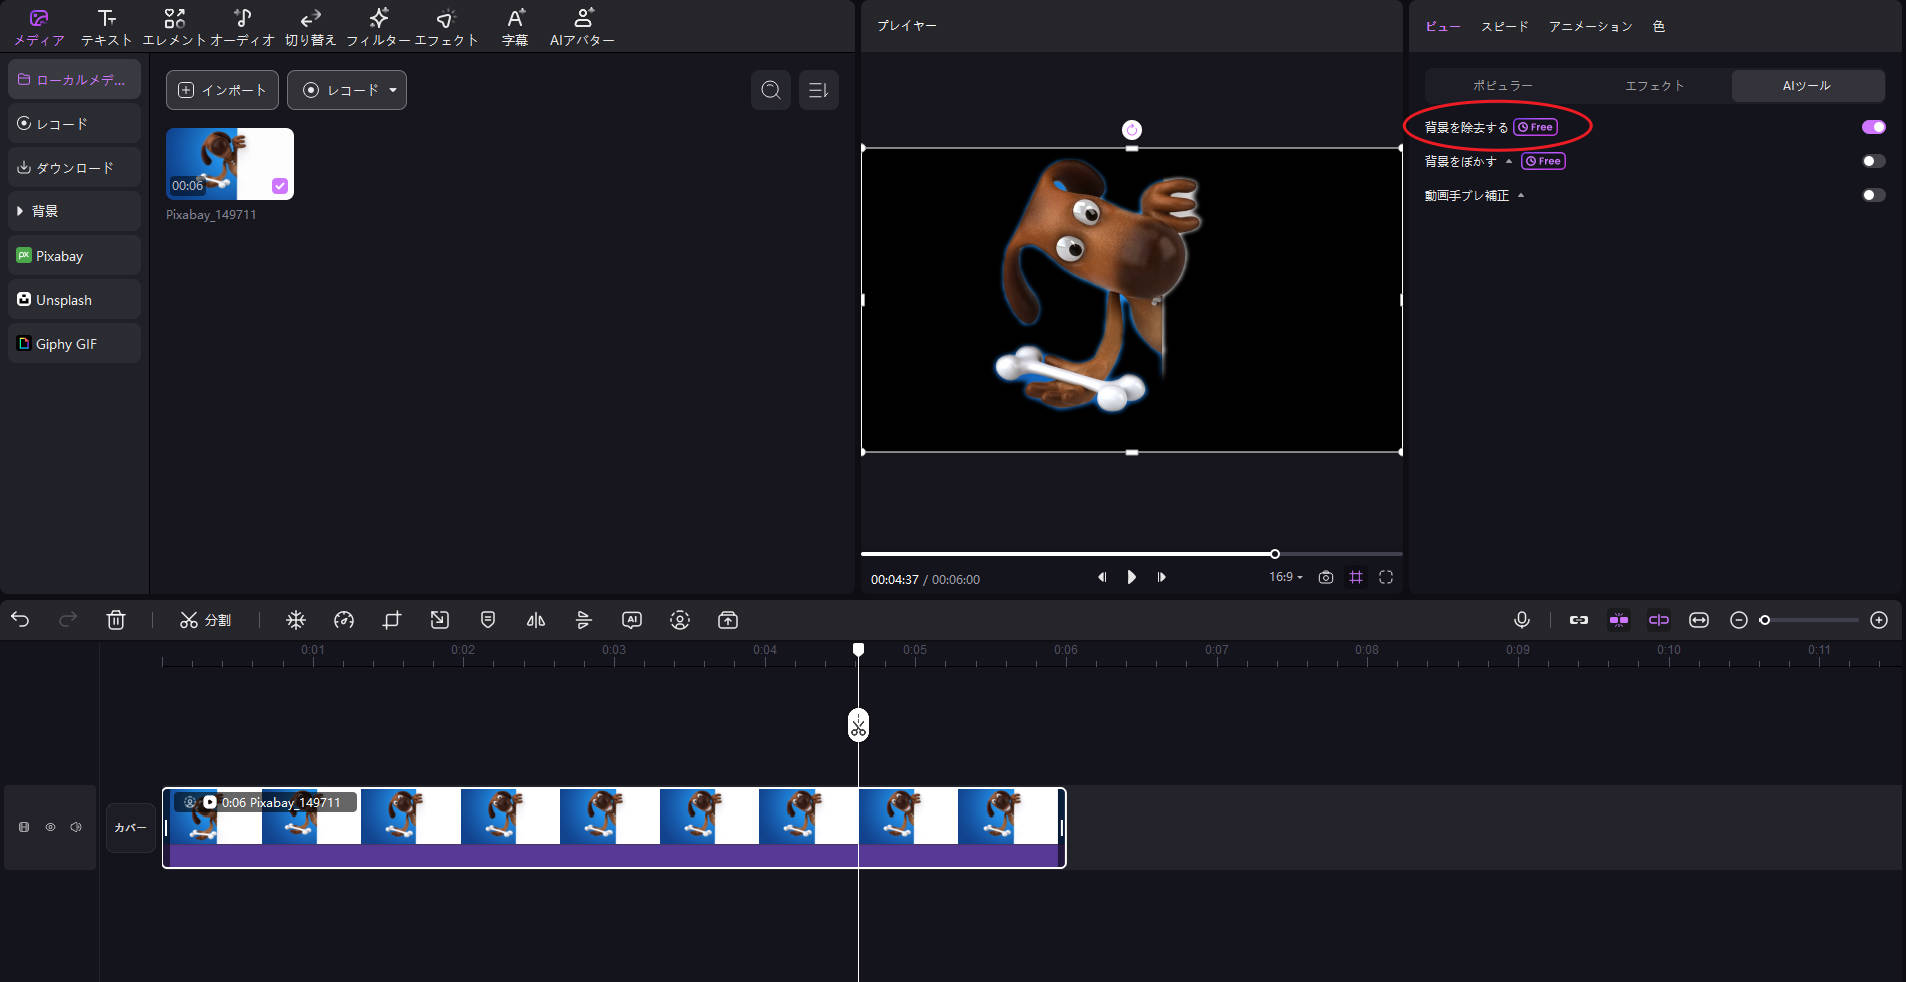1906x982 pixels.
Task: Select the crop tool in timeline toolbar
Action: point(392,620)
